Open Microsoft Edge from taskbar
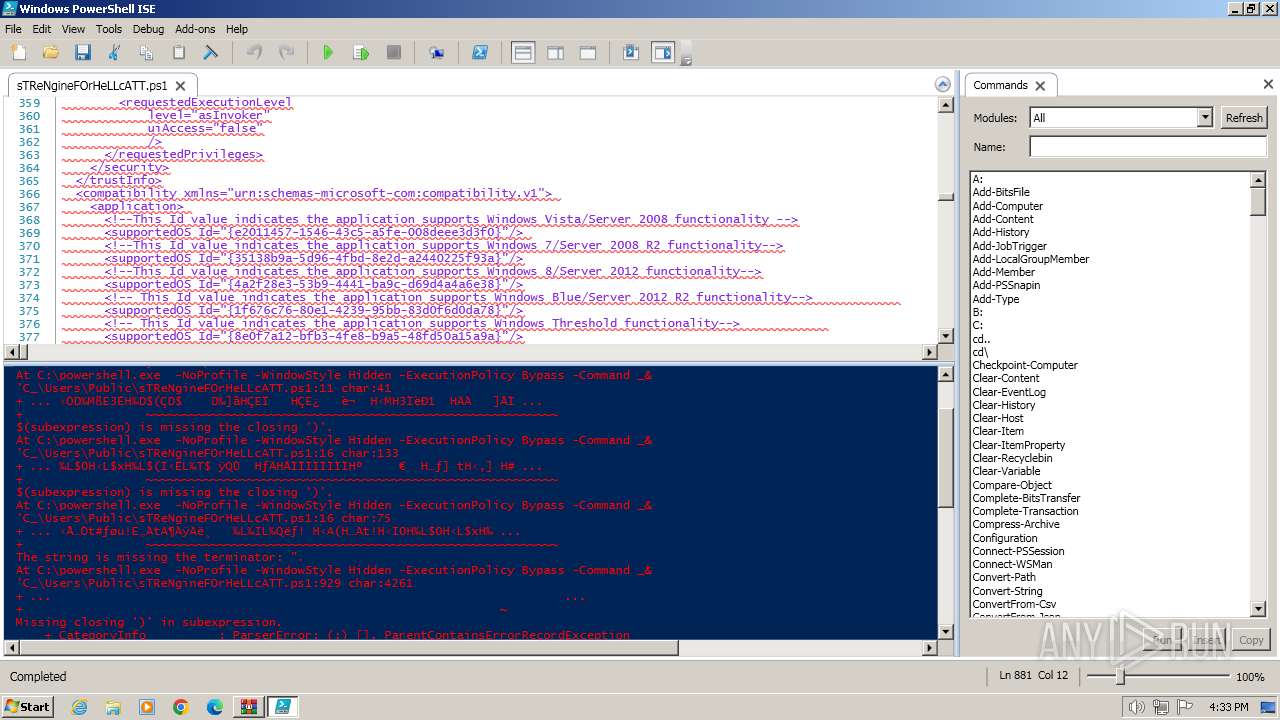Viewport: 1280px width, 720px height. click(214, 707)
